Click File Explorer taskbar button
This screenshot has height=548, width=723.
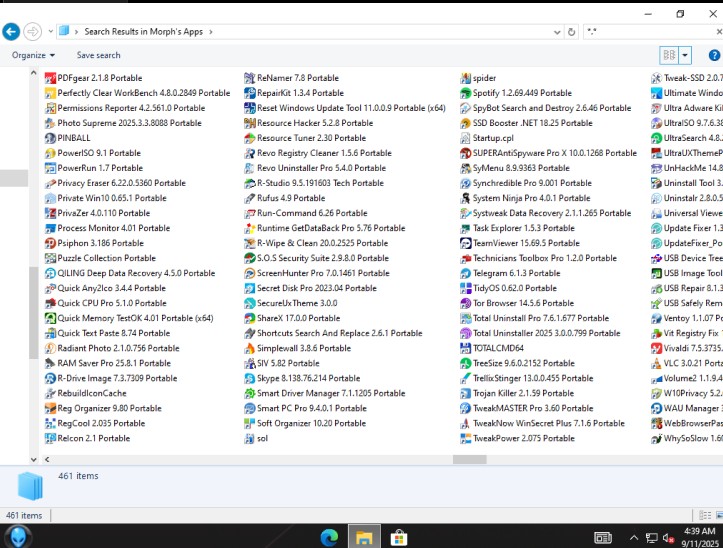(x=364, y=537)
